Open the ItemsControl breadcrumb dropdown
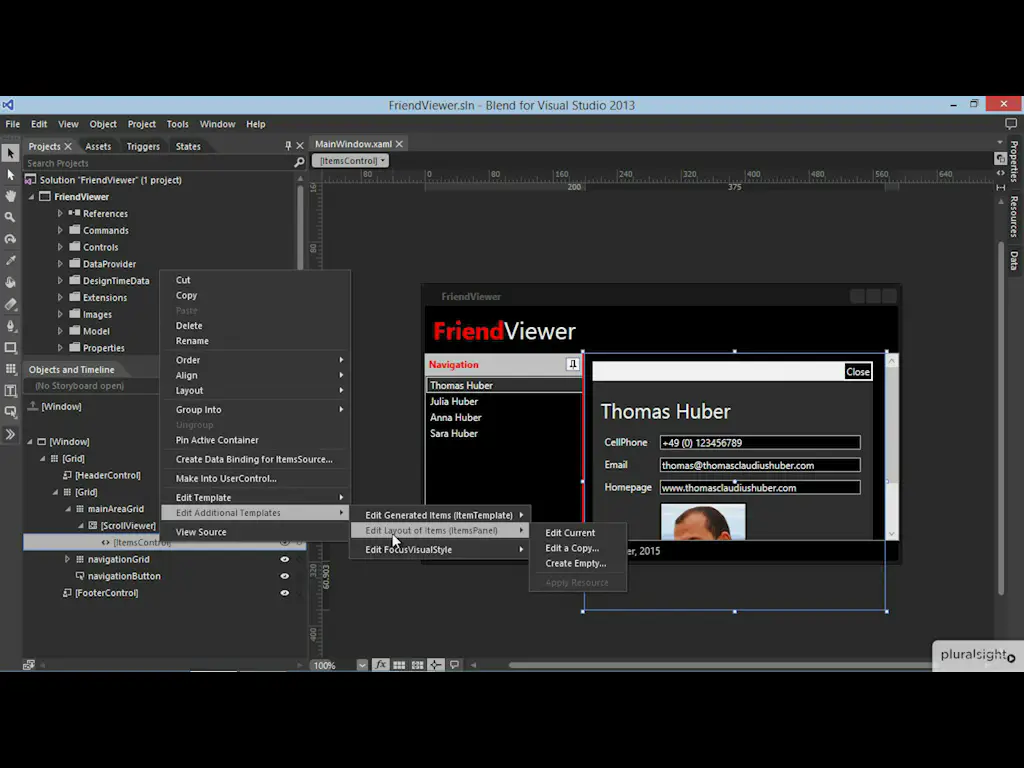1024x768 pixels. click(383, 161)
